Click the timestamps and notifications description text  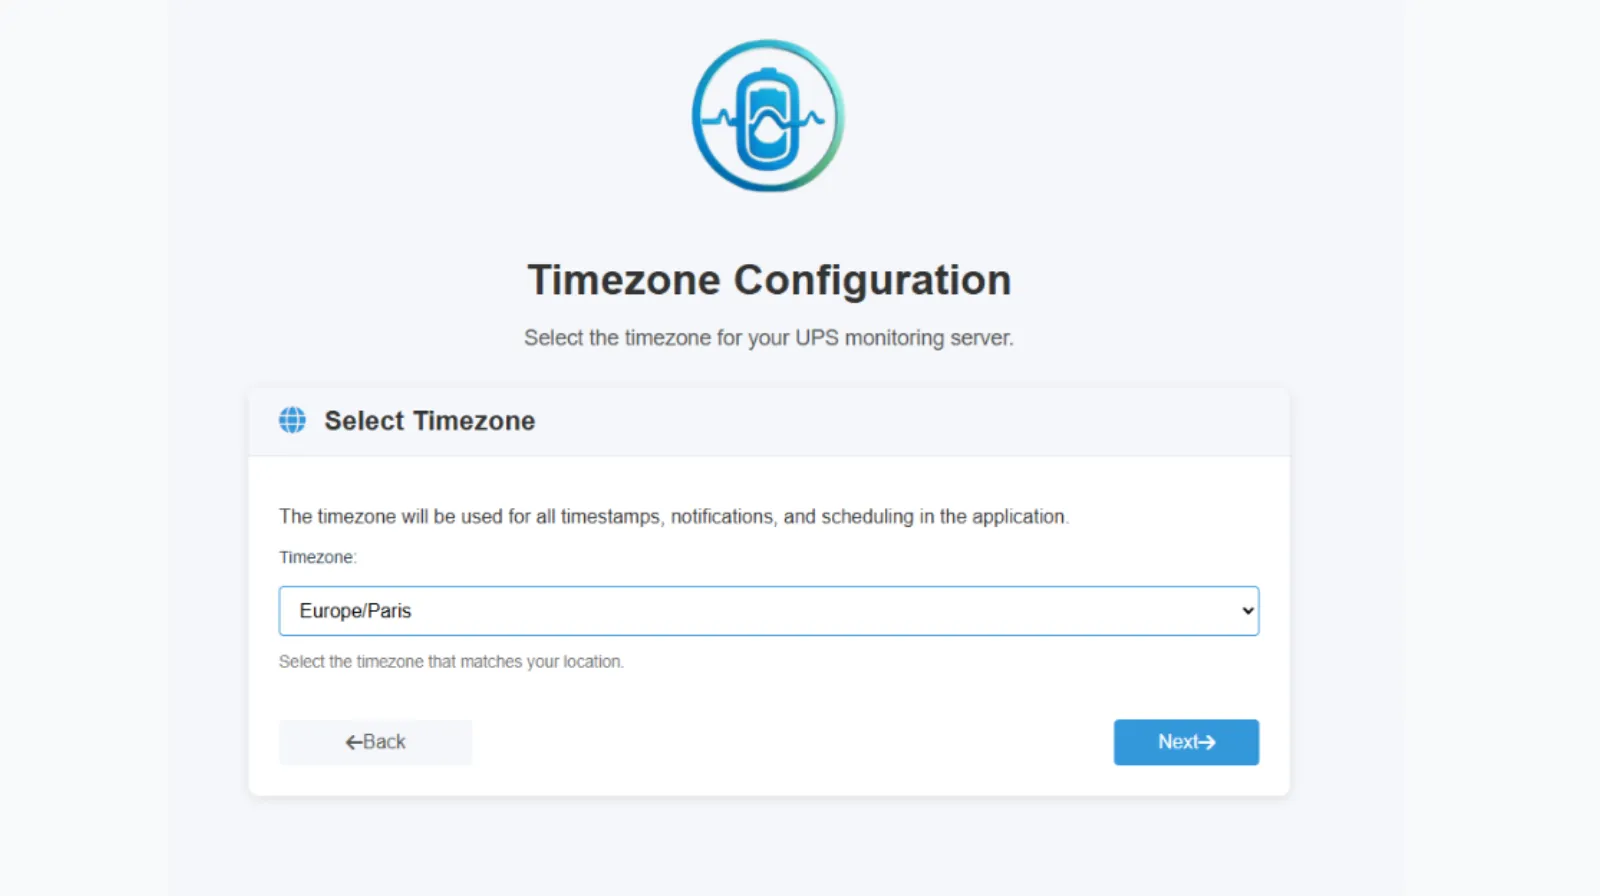(x=673, y=516)
